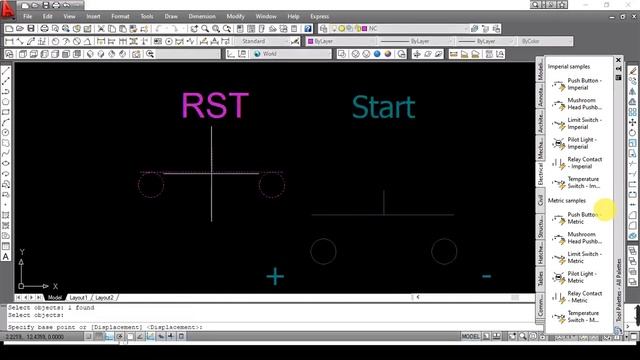Click the Start cyan text in the drawing
Image resolution: width=640 pixels, height=360 pixels.
pos(383,107)
